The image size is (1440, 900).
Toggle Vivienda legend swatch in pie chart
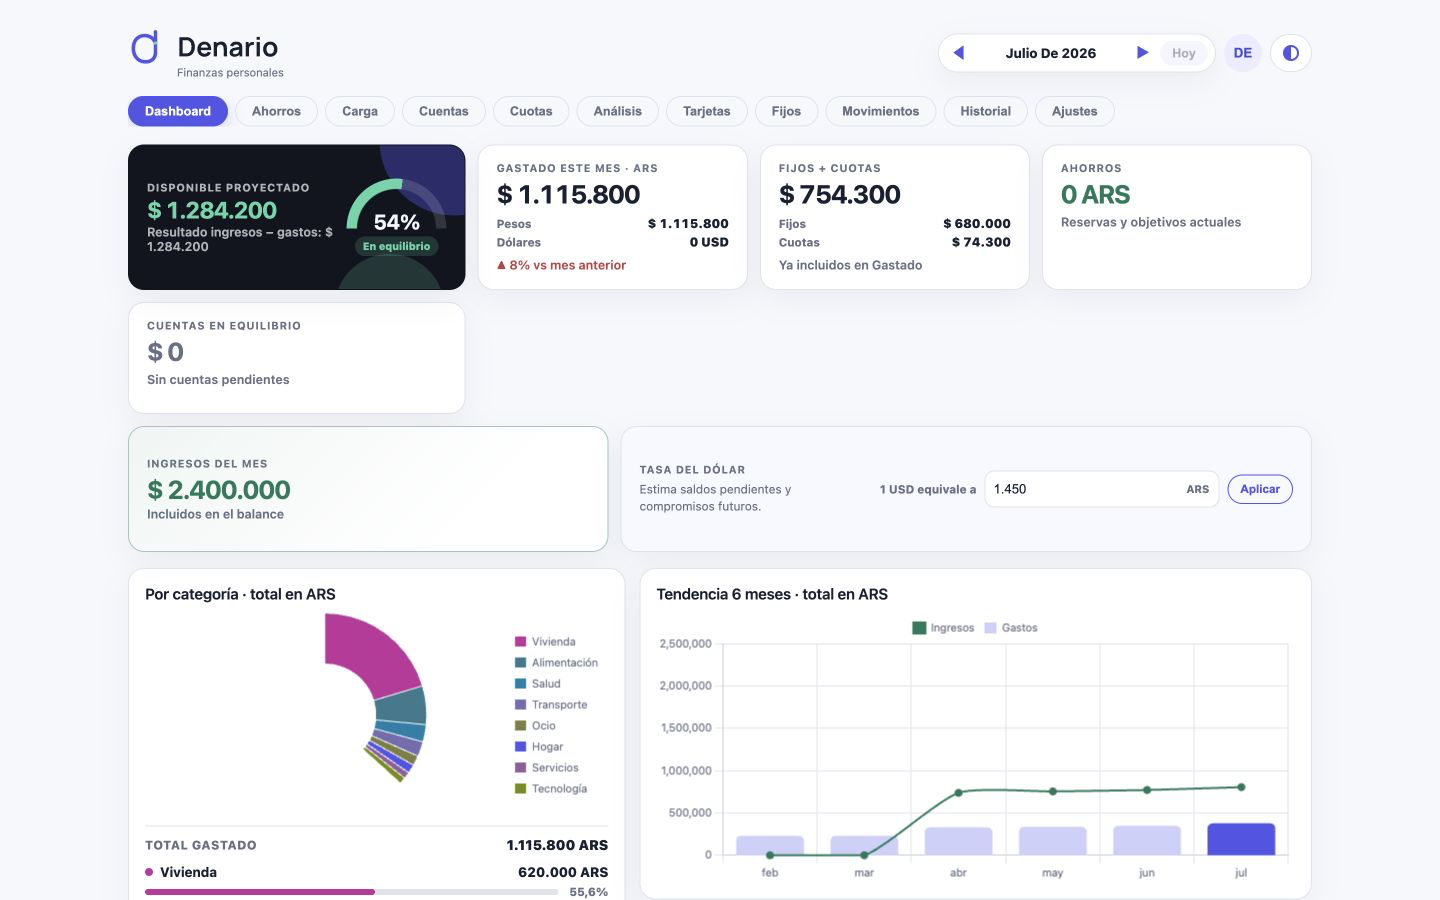coord(520,642)
